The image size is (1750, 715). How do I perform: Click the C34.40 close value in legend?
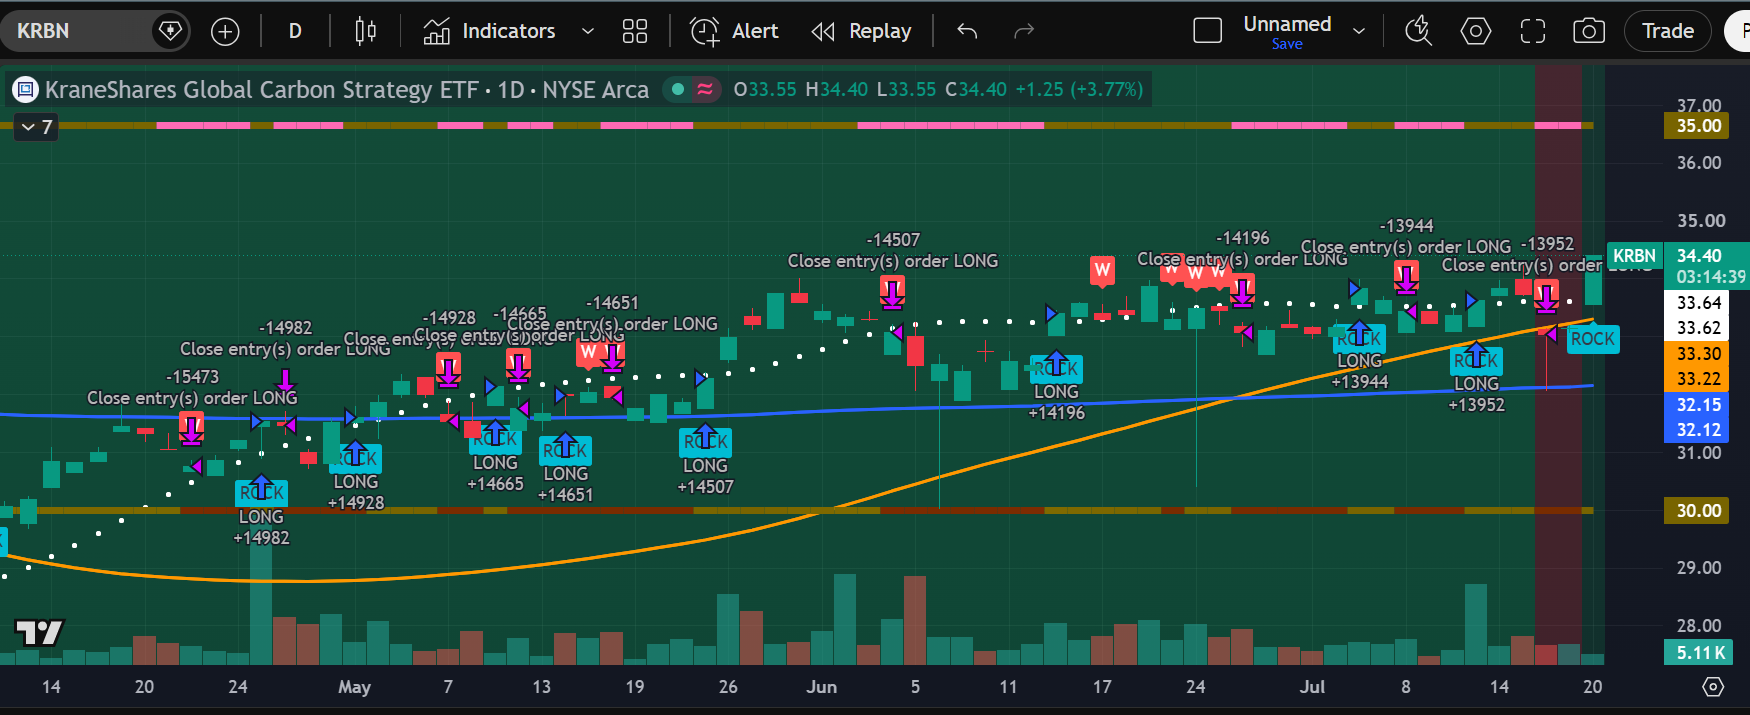pyautogui.click(x=976, y=90)
